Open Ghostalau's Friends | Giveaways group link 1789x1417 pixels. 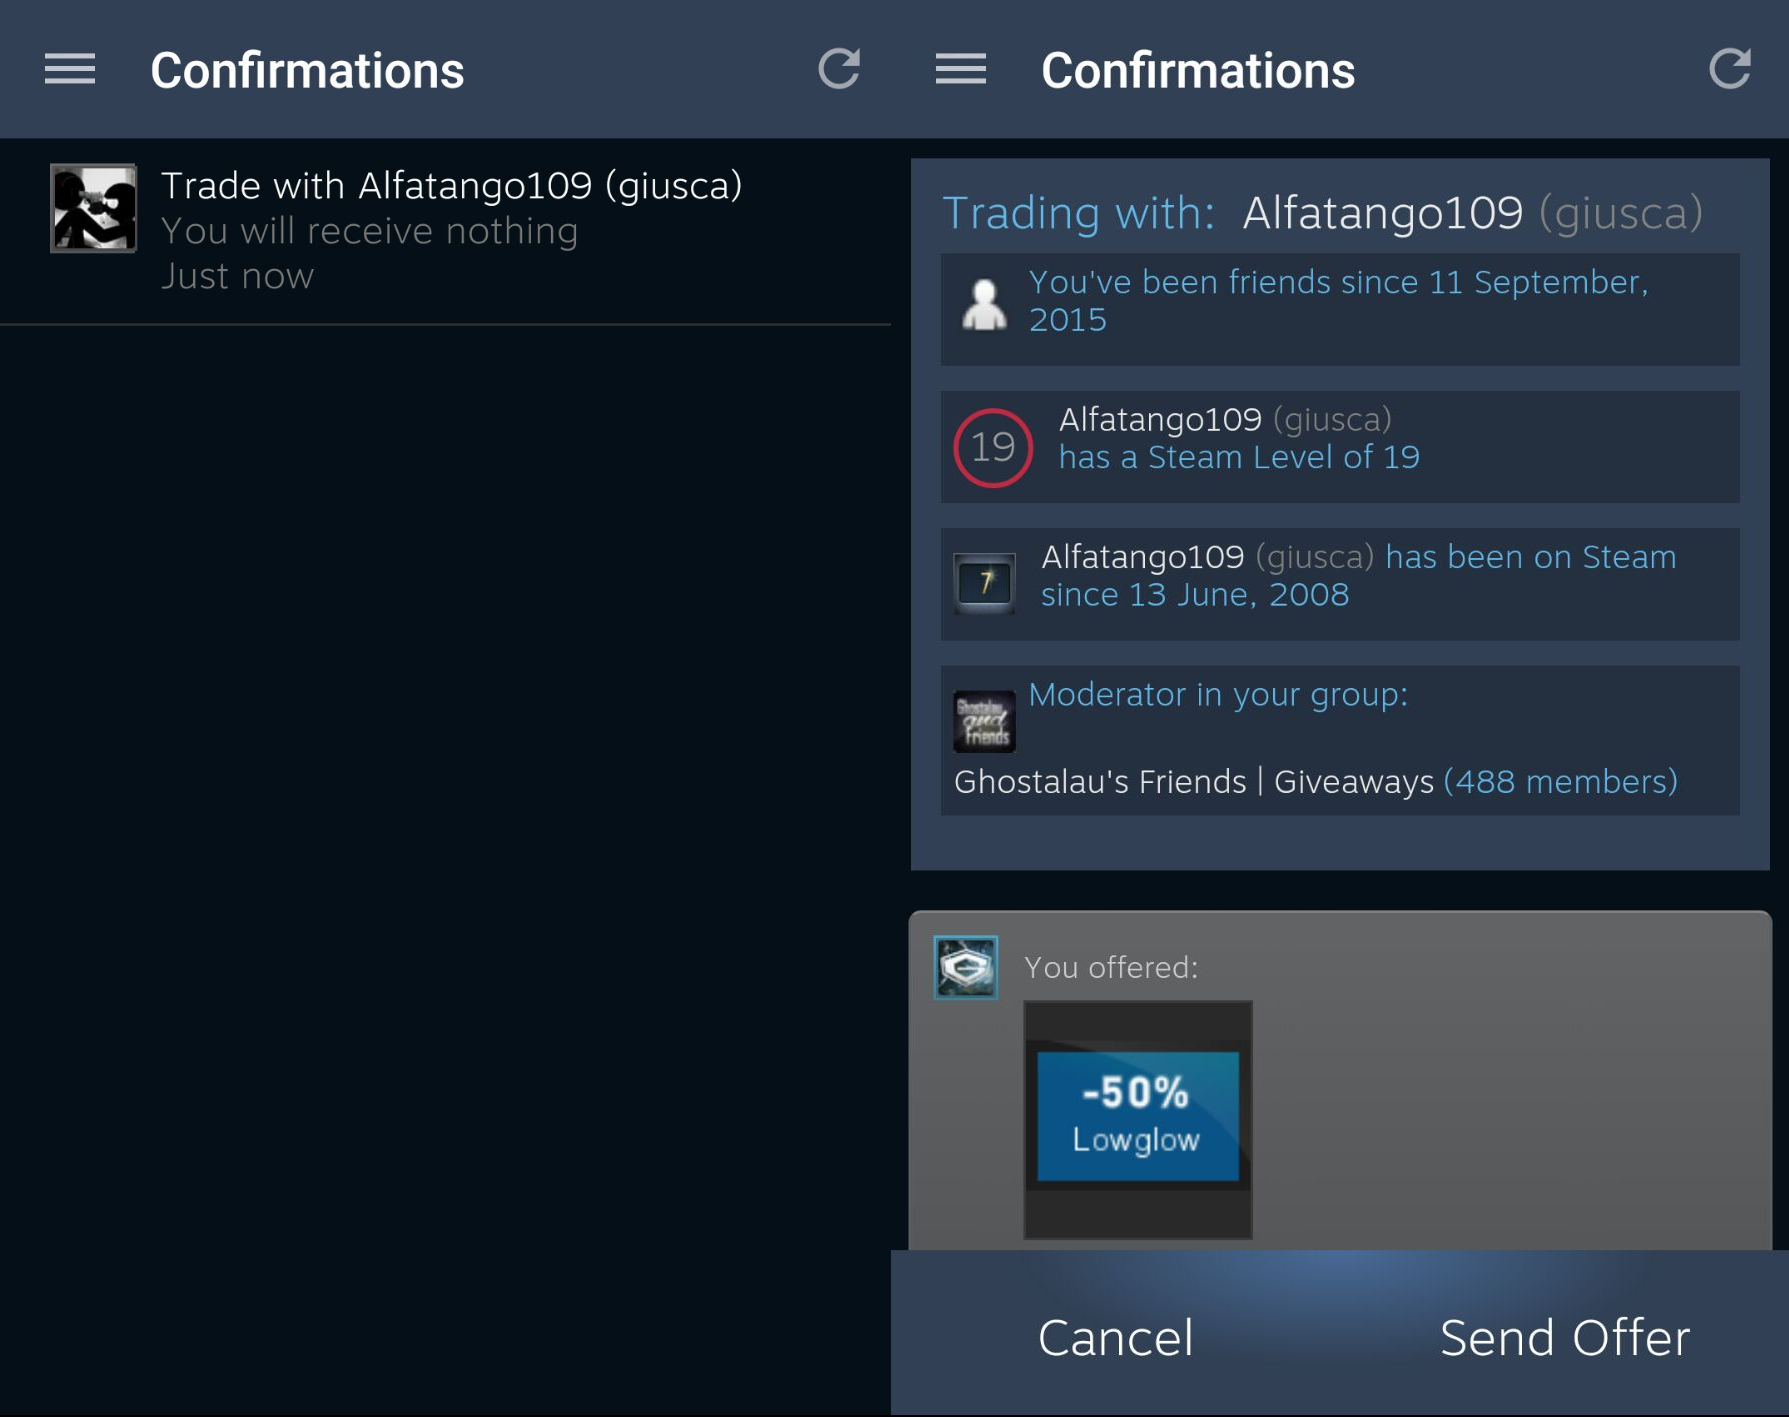(x=1193, y=781)
